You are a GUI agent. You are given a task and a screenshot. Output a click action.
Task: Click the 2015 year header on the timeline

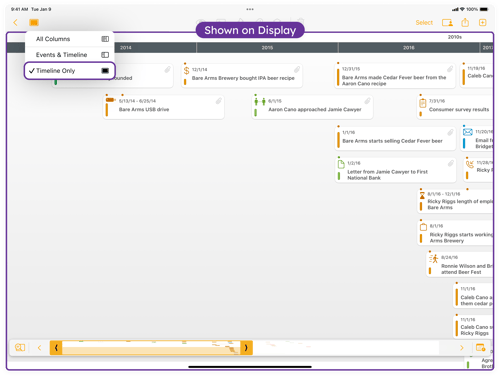pyautogui.click(x=267, y=48)
